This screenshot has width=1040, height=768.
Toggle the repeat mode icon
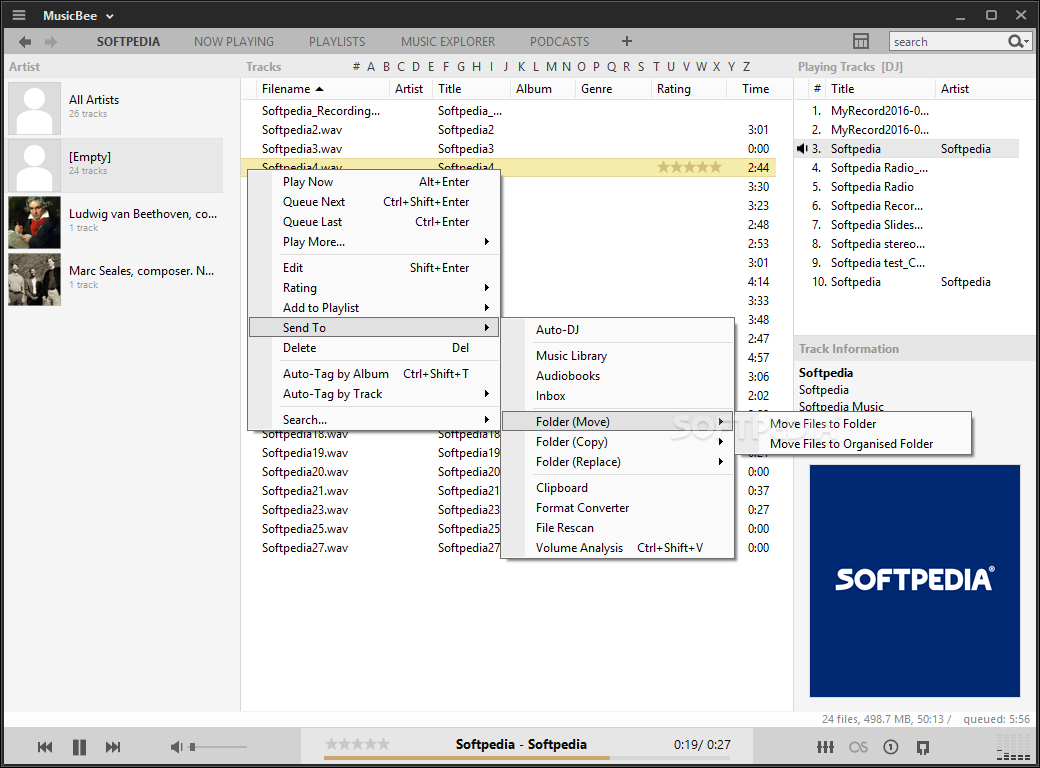(x=890, y=747)
